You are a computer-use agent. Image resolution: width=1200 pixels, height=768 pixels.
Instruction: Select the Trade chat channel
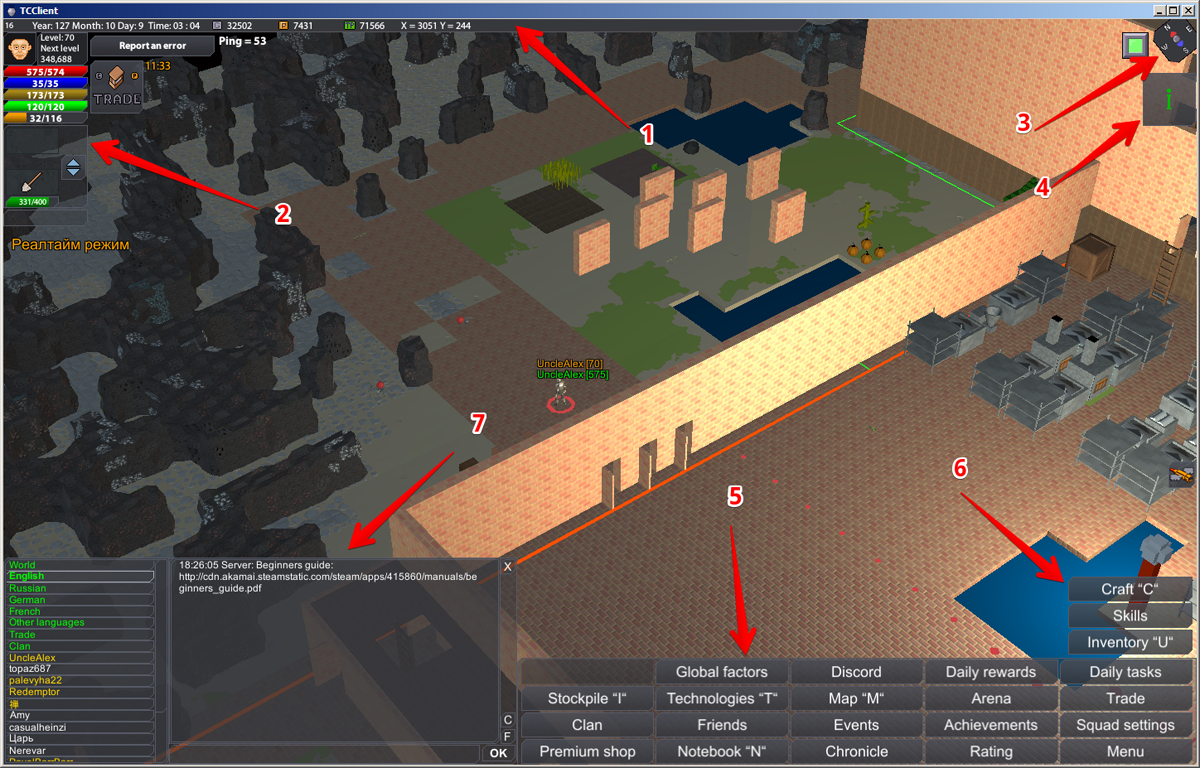tap(80, 635)
